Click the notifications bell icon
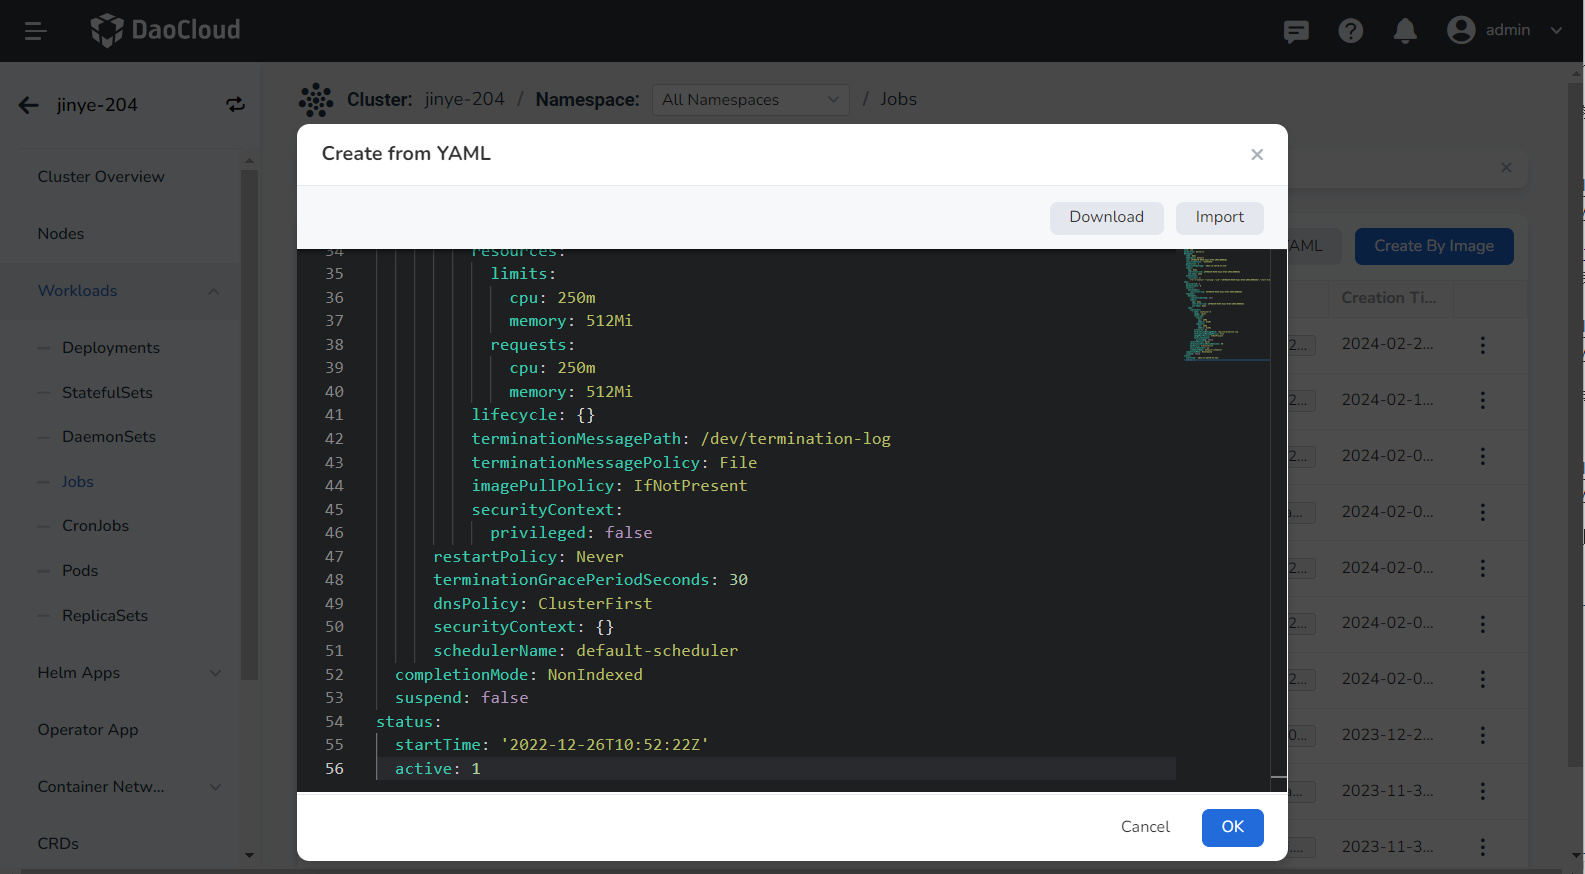 coord(1405,31)
